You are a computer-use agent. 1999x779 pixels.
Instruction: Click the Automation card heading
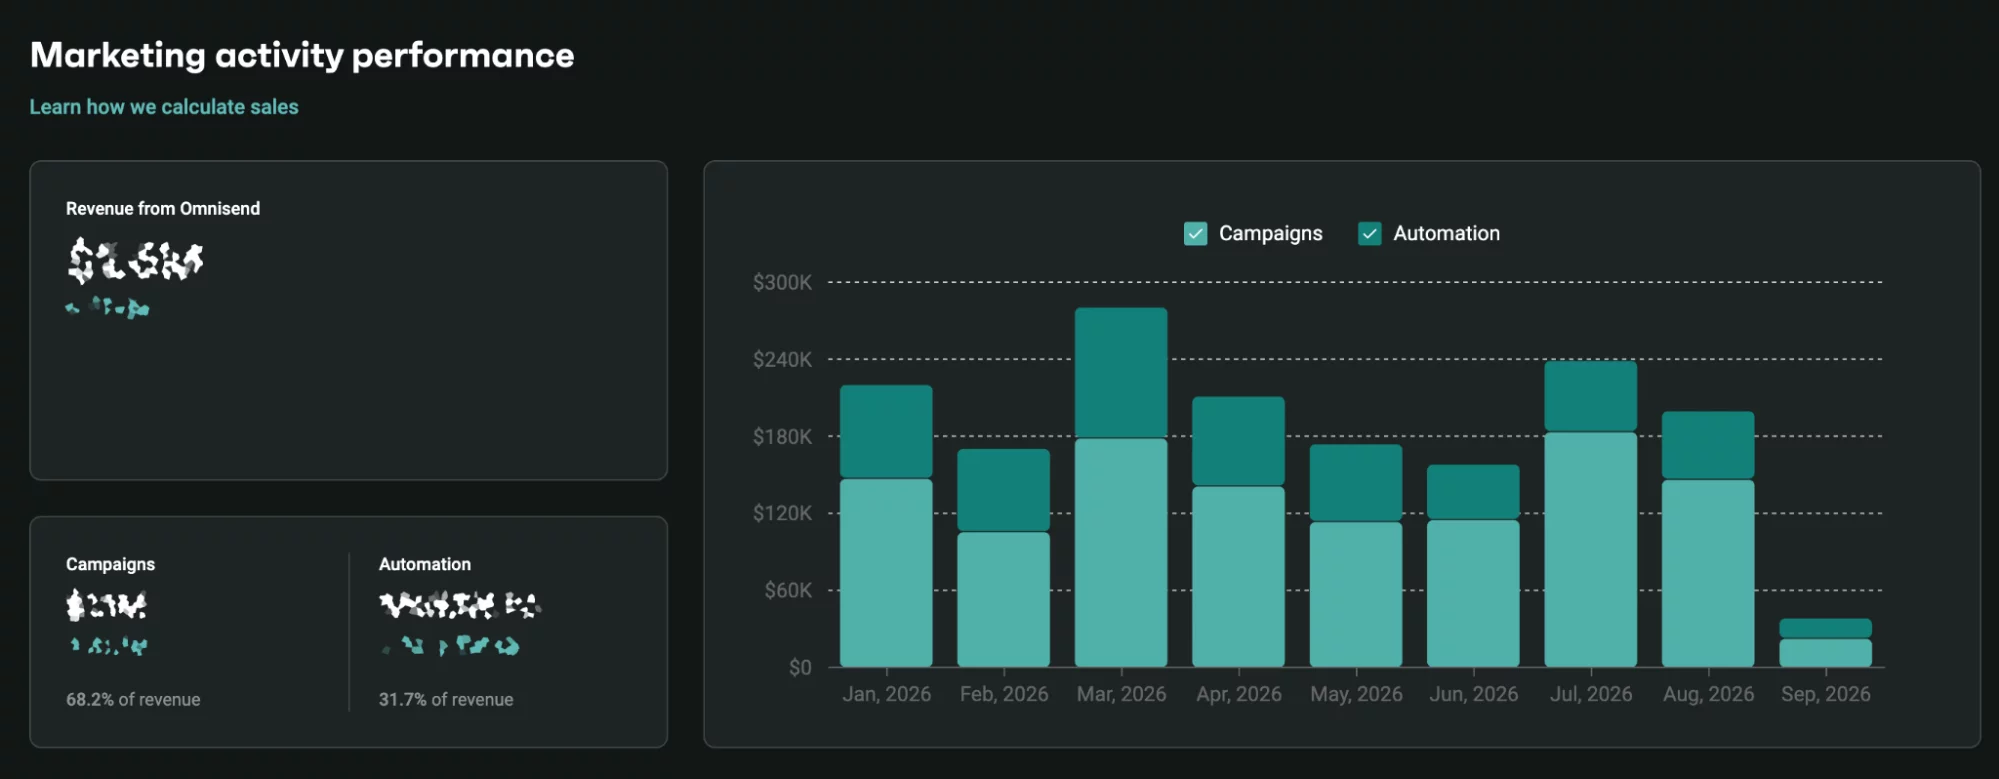(x=425, y=565)
